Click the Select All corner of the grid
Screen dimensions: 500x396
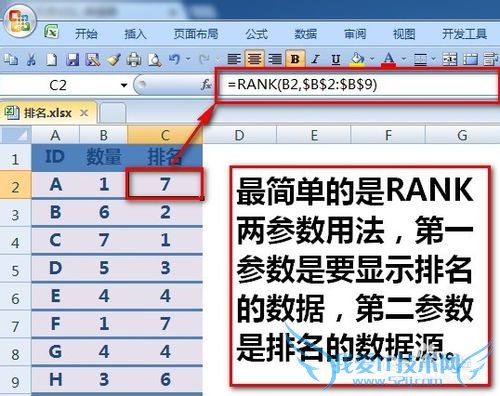pos(16,135)
